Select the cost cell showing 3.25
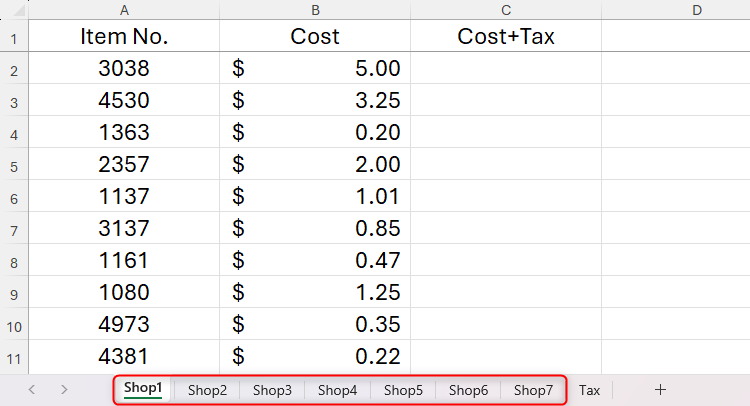 click(315, 101)
